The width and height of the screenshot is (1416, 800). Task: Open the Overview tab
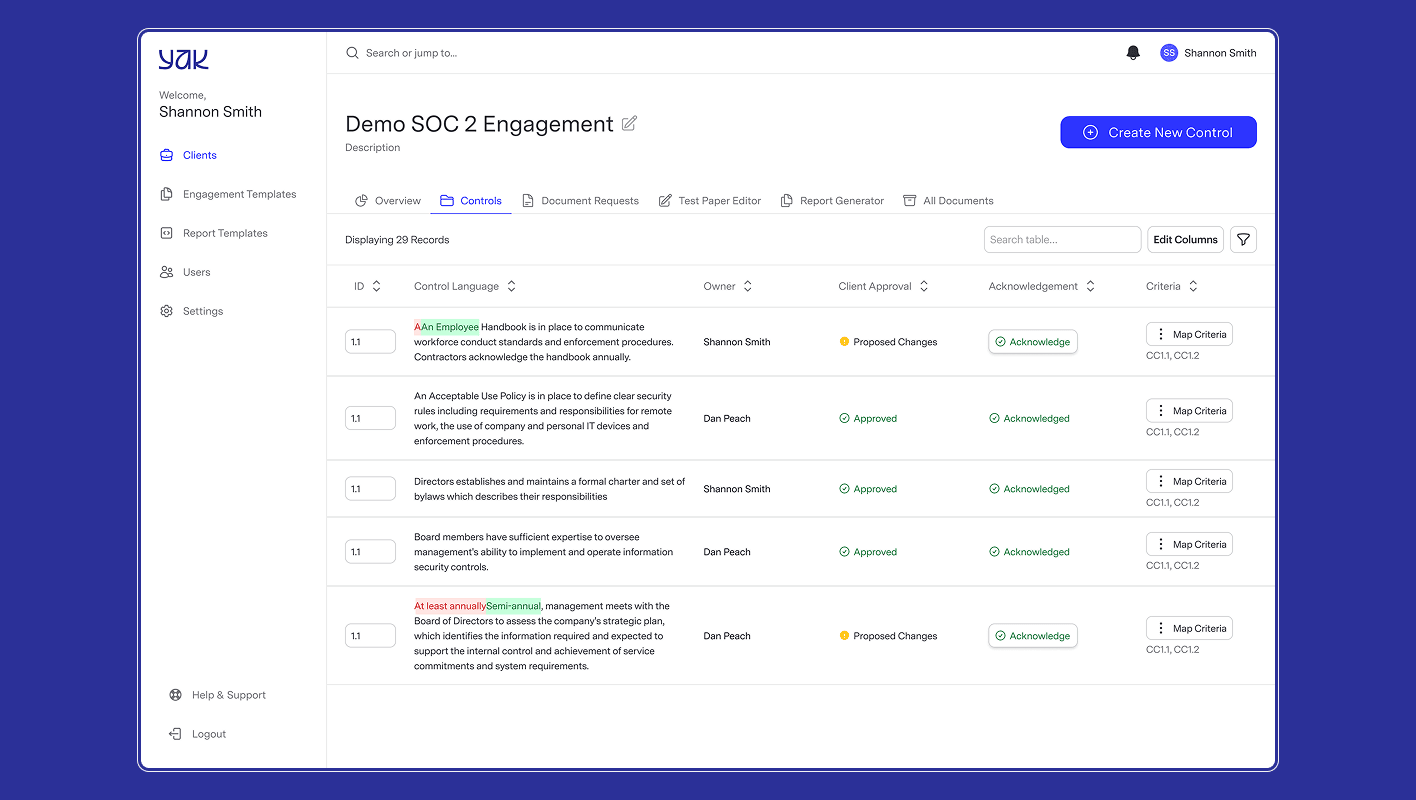click(388, 201)
